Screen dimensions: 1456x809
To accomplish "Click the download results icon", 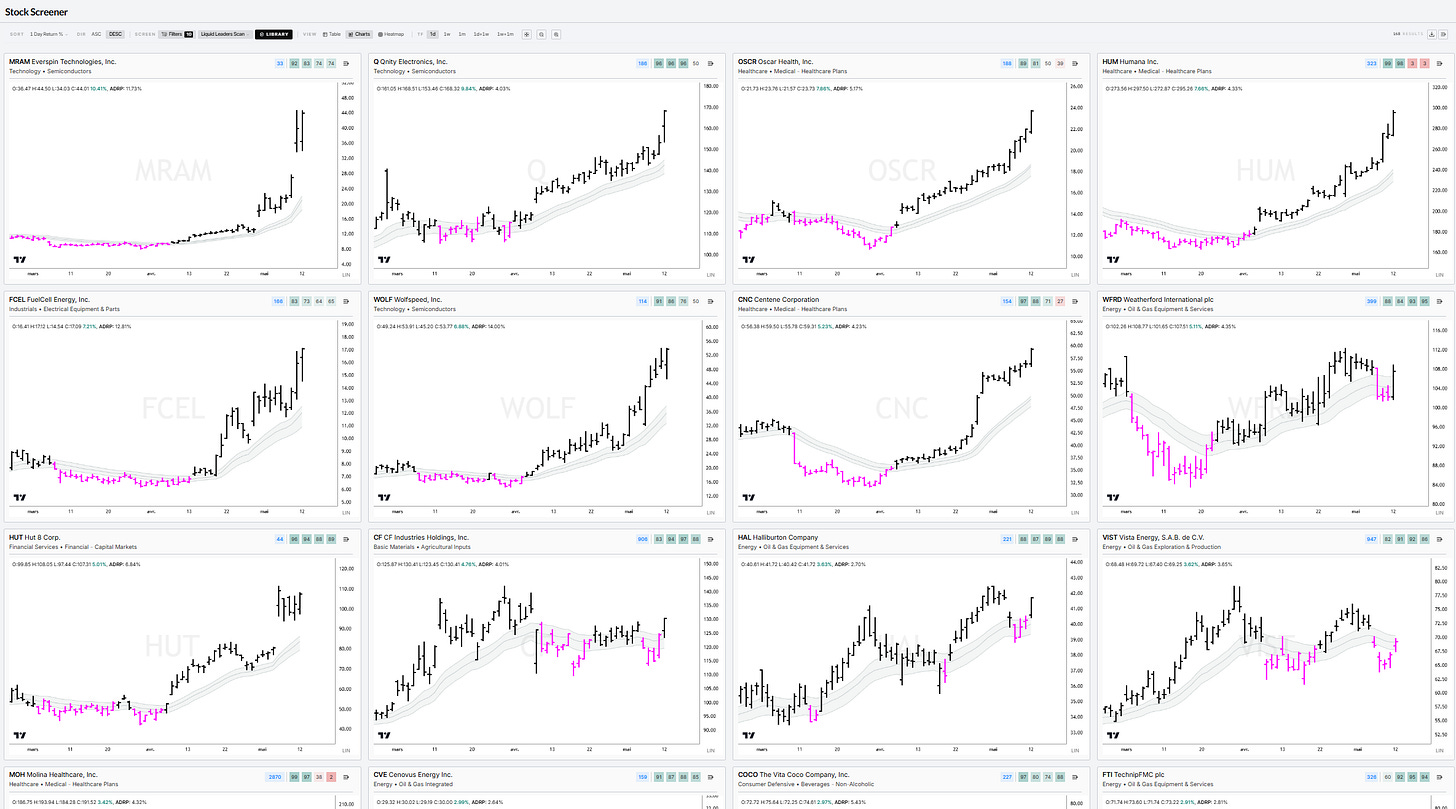I will tap(1432, 34).
